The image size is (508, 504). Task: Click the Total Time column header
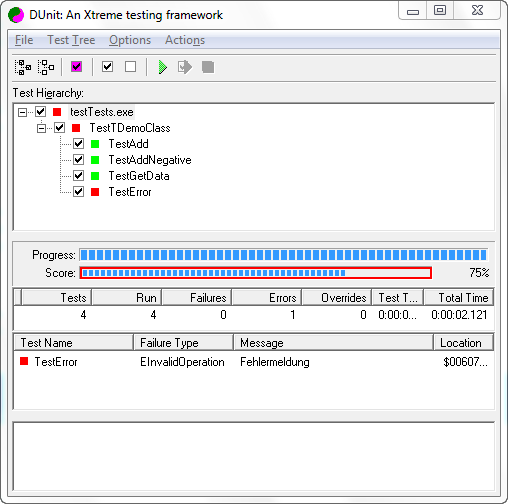point(459,297)
